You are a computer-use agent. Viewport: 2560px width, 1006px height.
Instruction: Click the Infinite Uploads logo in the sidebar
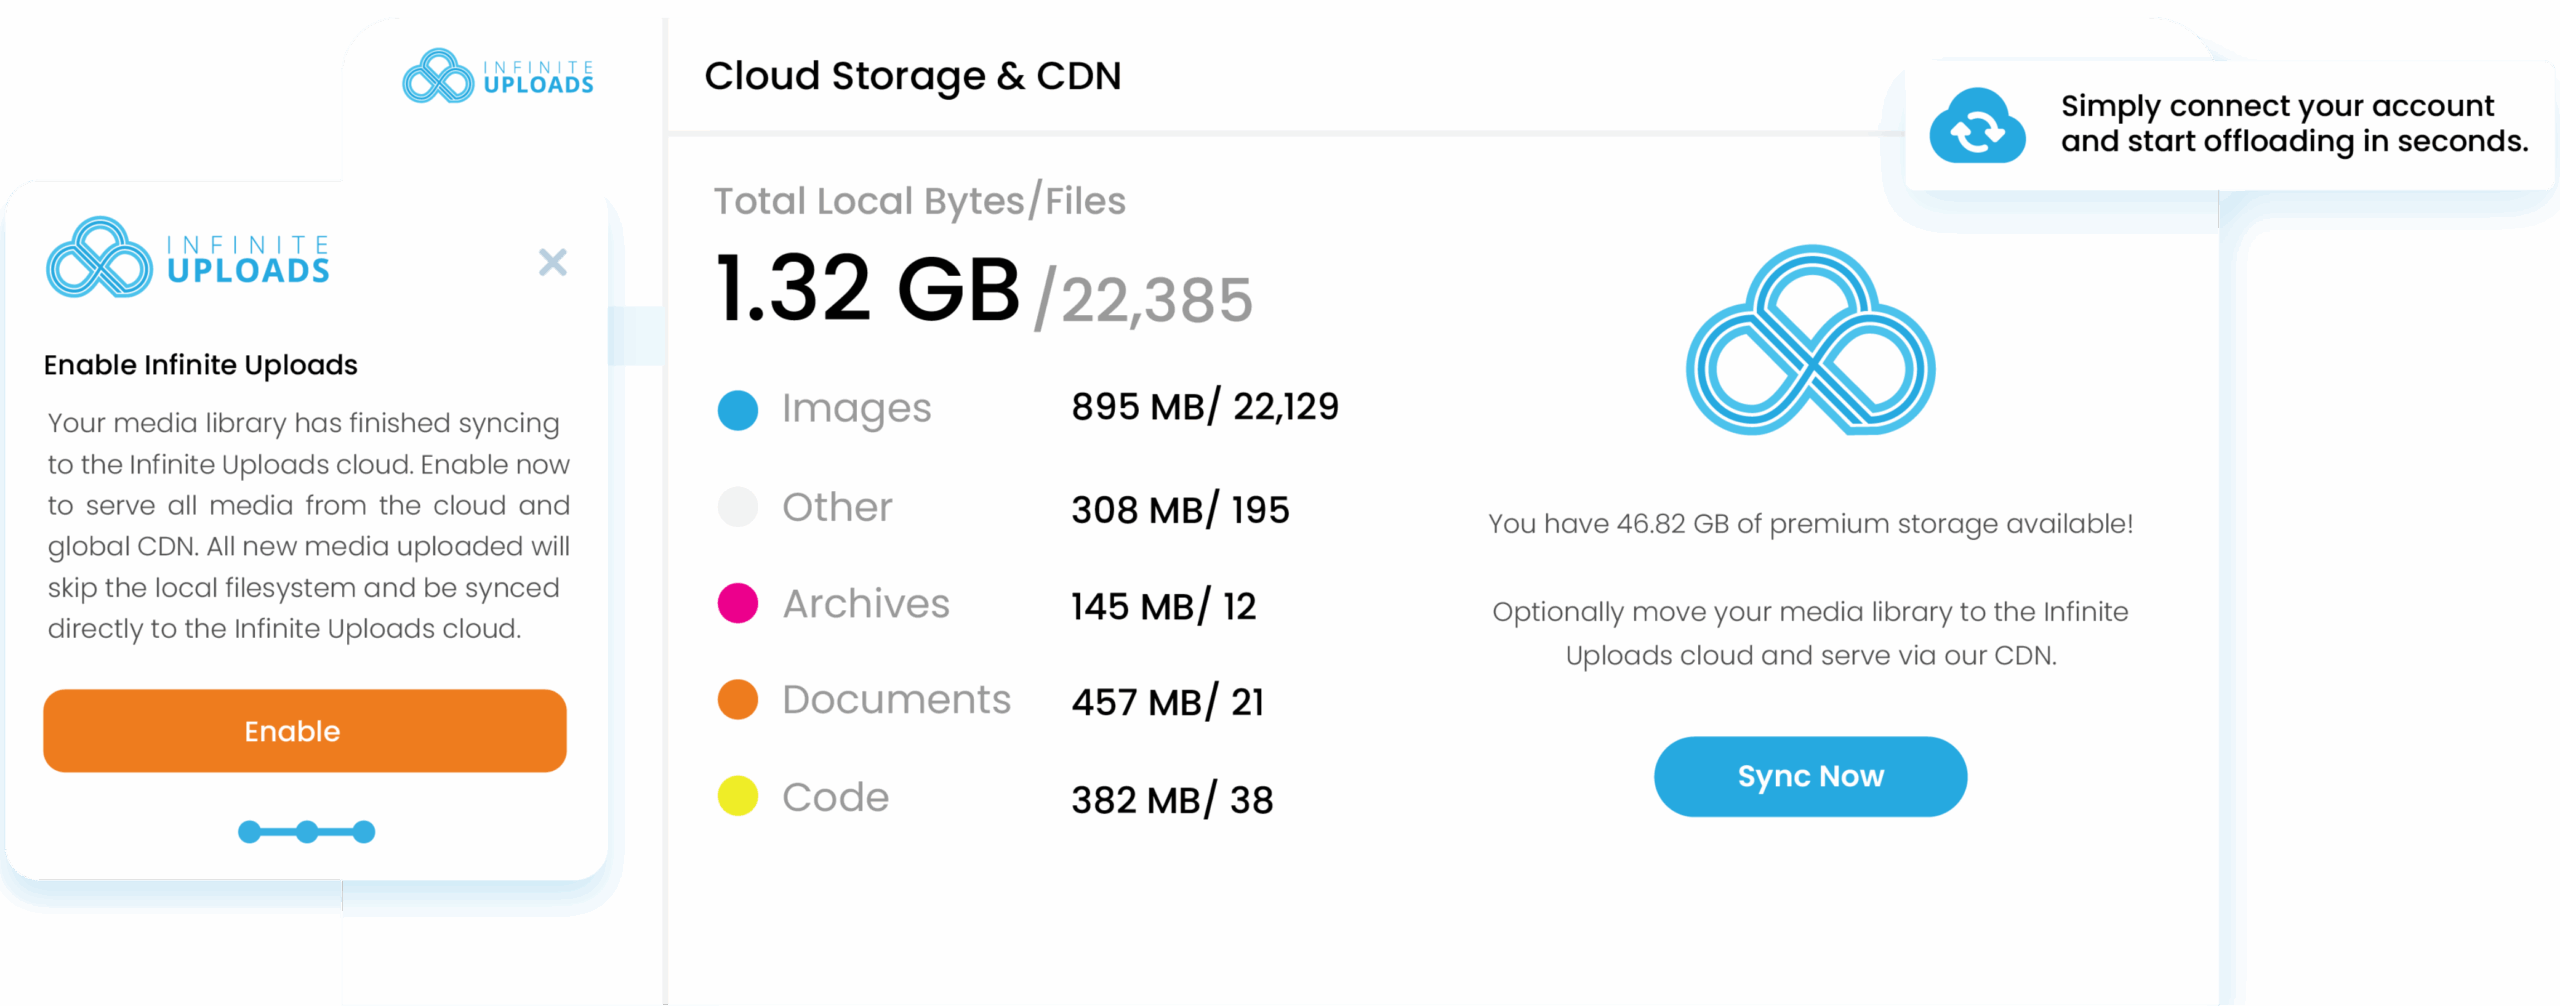[498, 76]
